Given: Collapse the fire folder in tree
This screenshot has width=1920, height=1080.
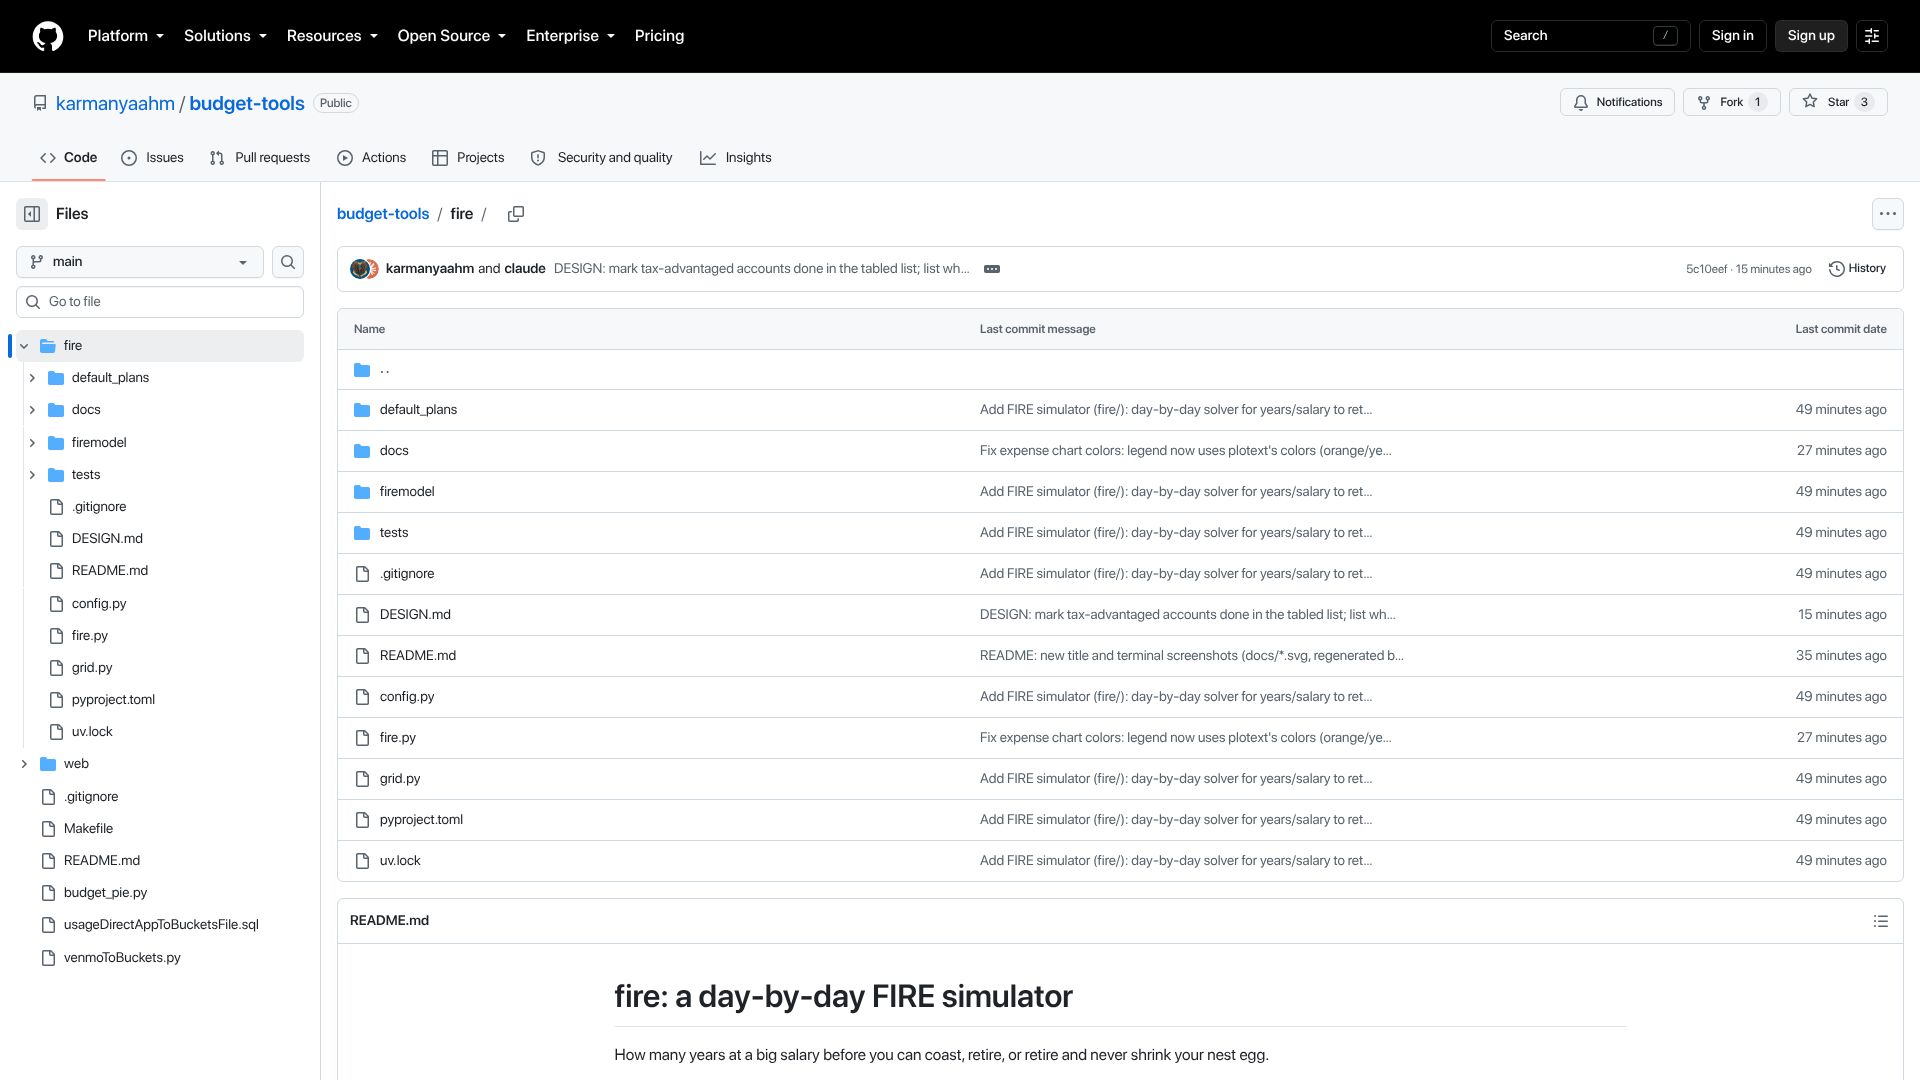Looking at the screenshot, I should (x=24, y=346).
